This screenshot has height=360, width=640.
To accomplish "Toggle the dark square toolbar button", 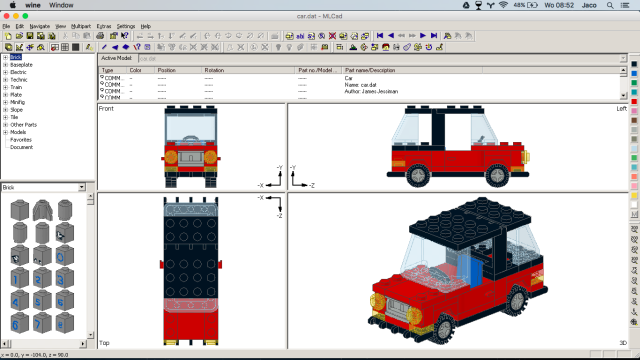I will pos(76,47).
